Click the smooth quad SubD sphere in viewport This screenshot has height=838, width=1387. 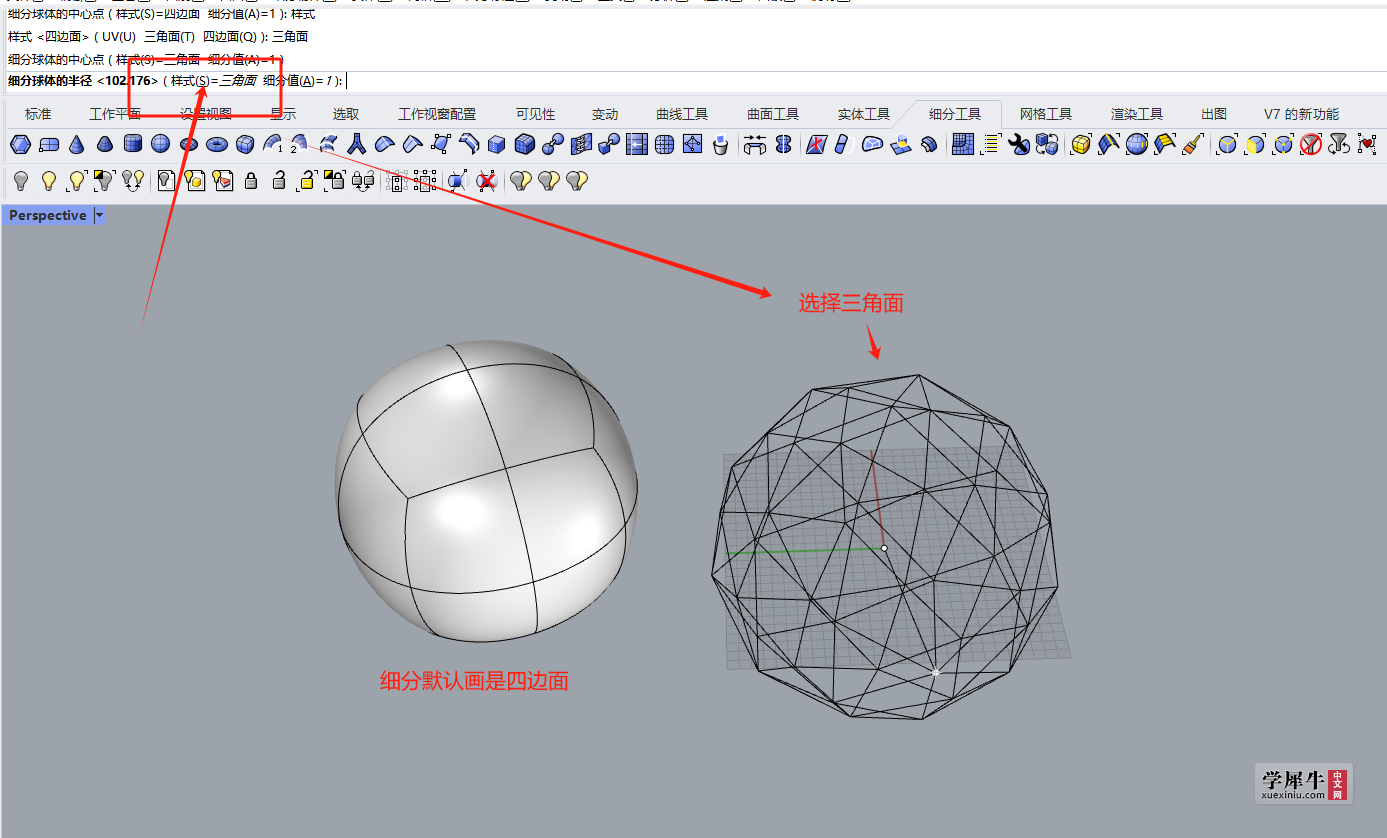tap(486, 491)
